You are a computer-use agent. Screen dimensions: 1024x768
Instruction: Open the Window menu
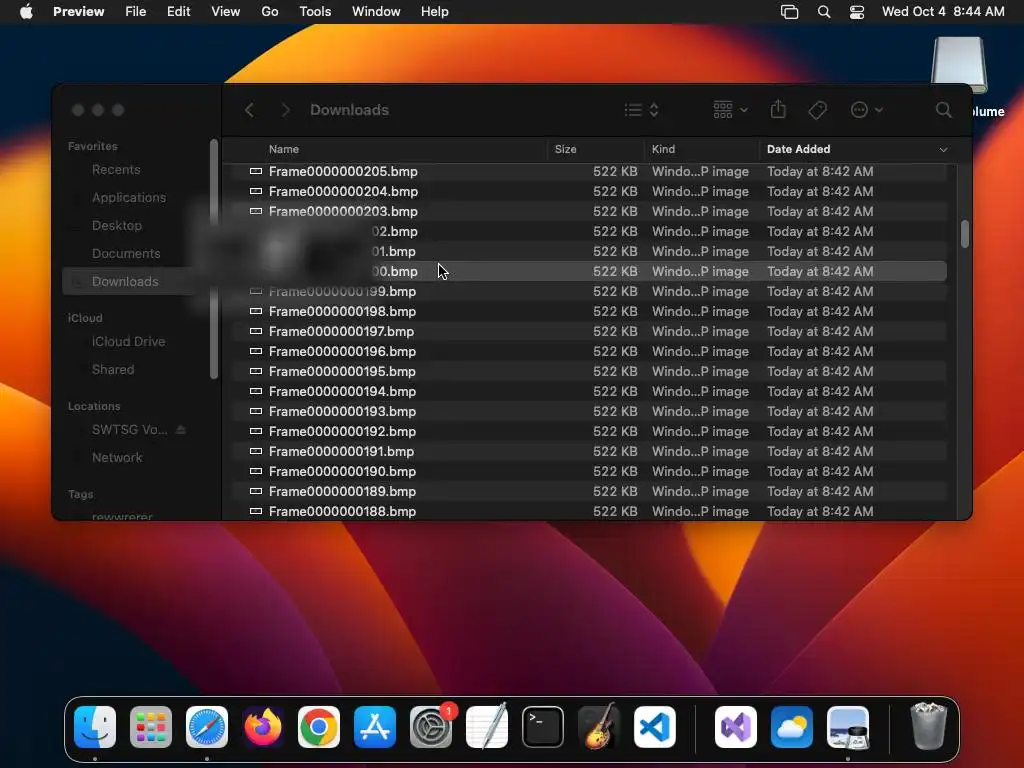pos(376,12)
